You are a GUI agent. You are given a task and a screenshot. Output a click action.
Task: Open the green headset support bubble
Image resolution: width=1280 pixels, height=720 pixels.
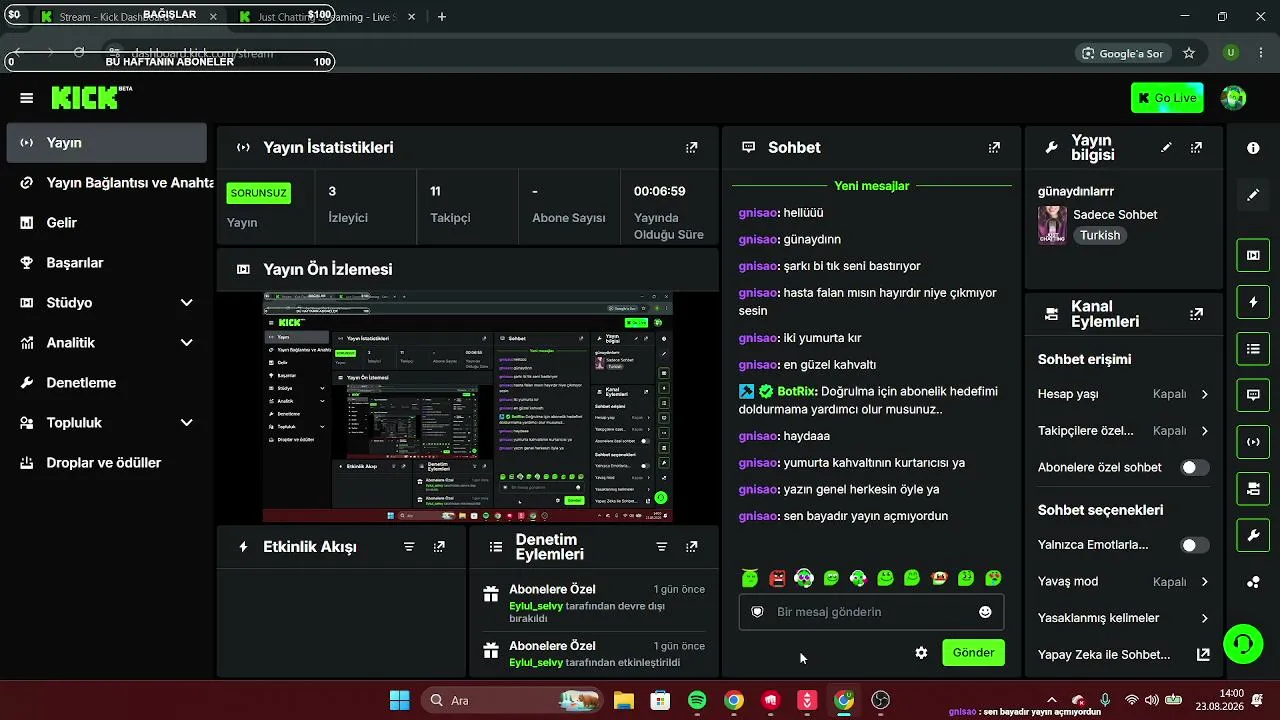point(1243,643)
